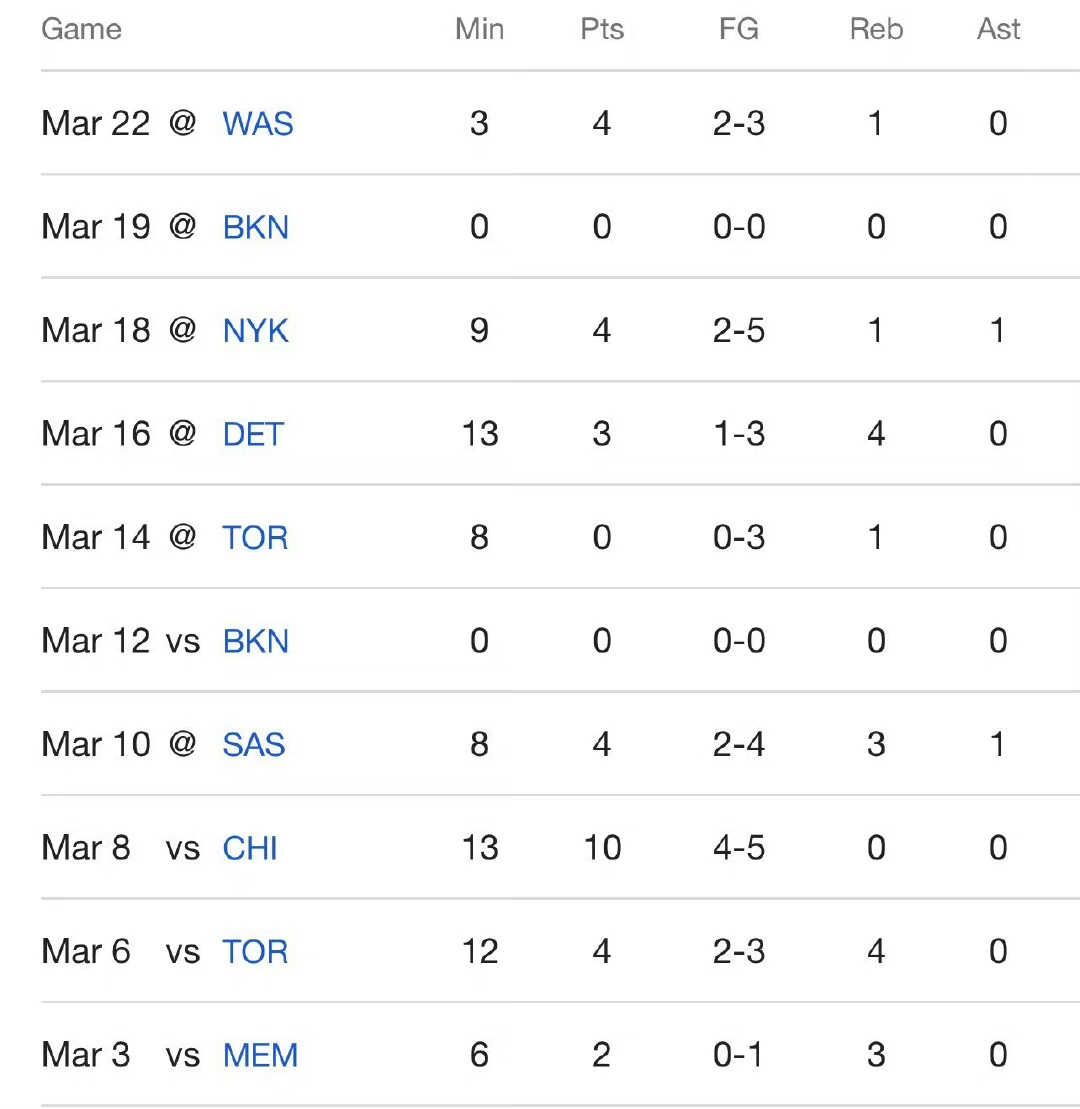Open BKN link for Mar 12 game
This screenshot has width=1080, height=1109.
[x=255, y=641]
